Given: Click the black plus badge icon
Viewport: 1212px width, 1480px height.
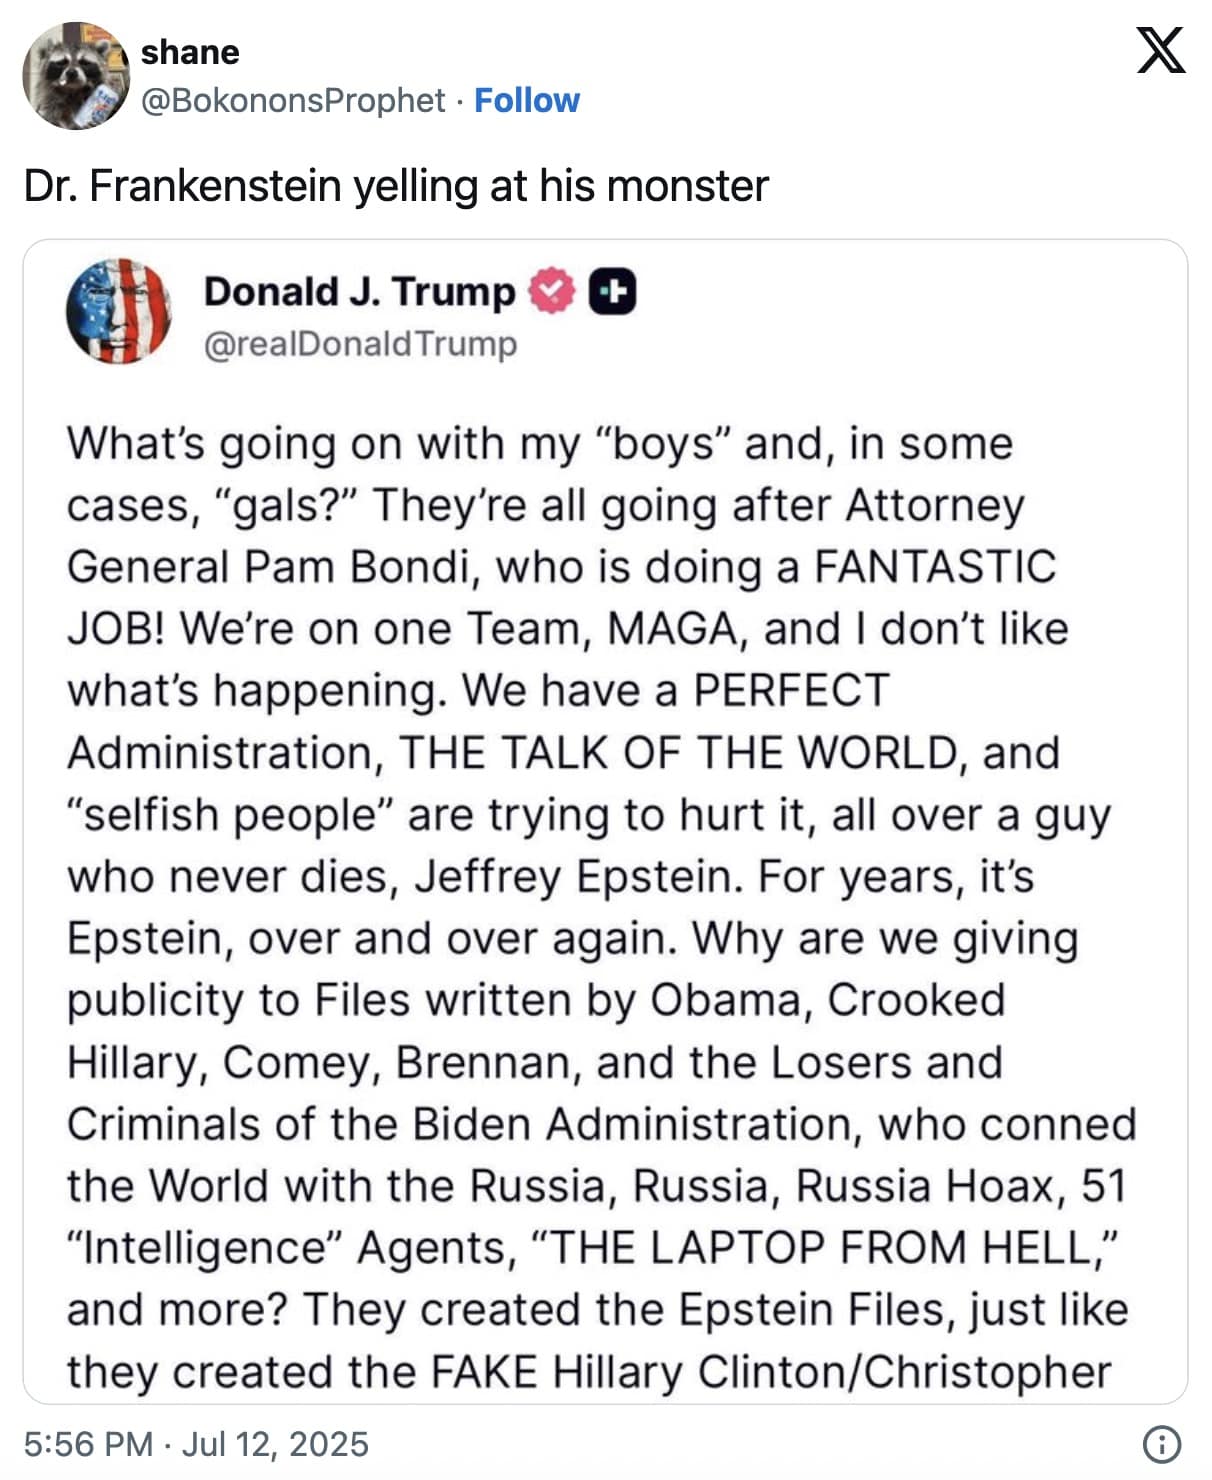Looking at the screenshot, I should pyautogui.click(x=612, y=291).
